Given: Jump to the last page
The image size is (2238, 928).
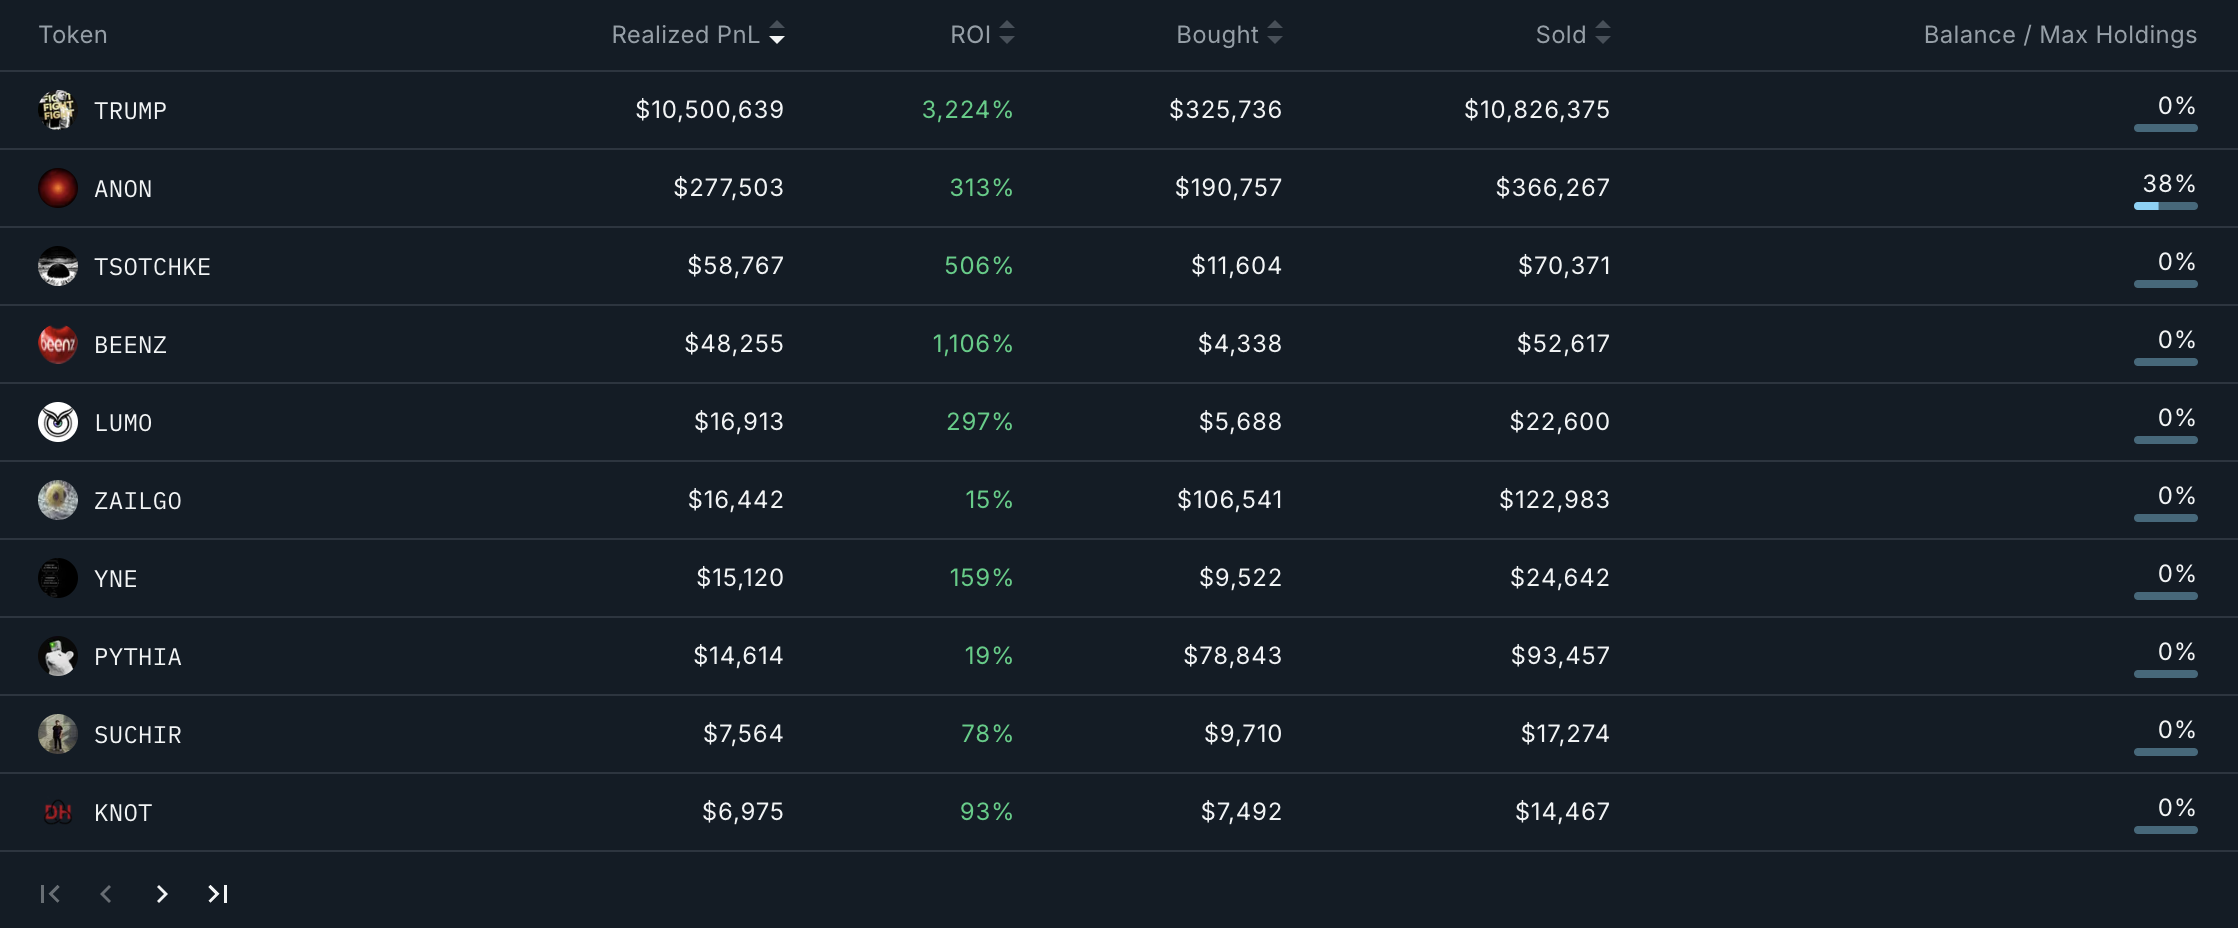Looking at the screenshot, I should point(217,894).
